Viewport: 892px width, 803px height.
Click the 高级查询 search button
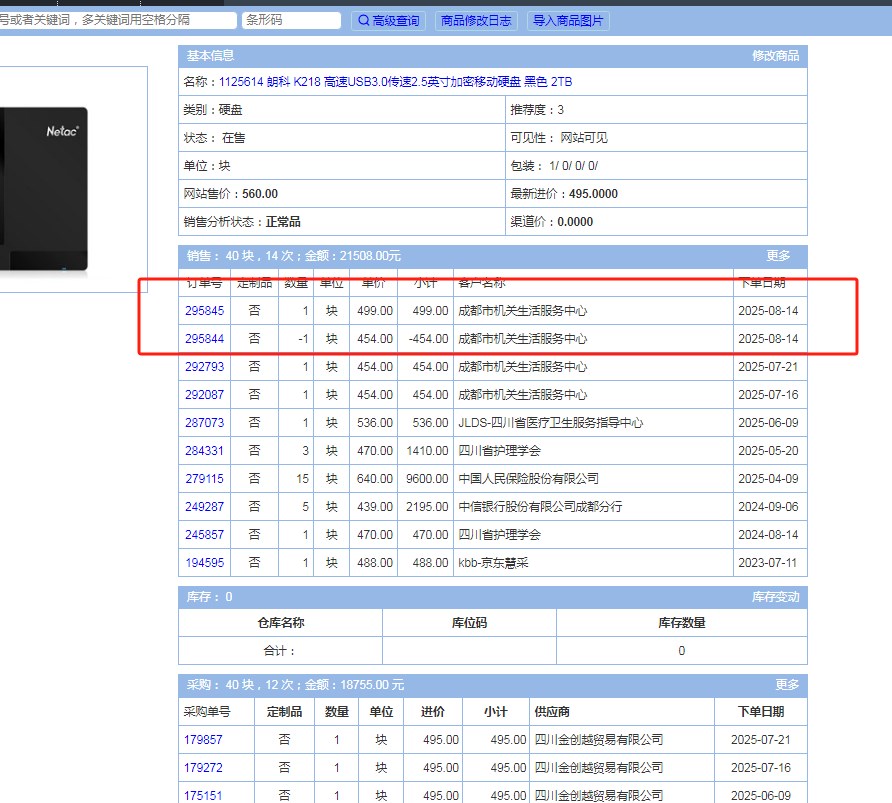click(x=389, y=21)
